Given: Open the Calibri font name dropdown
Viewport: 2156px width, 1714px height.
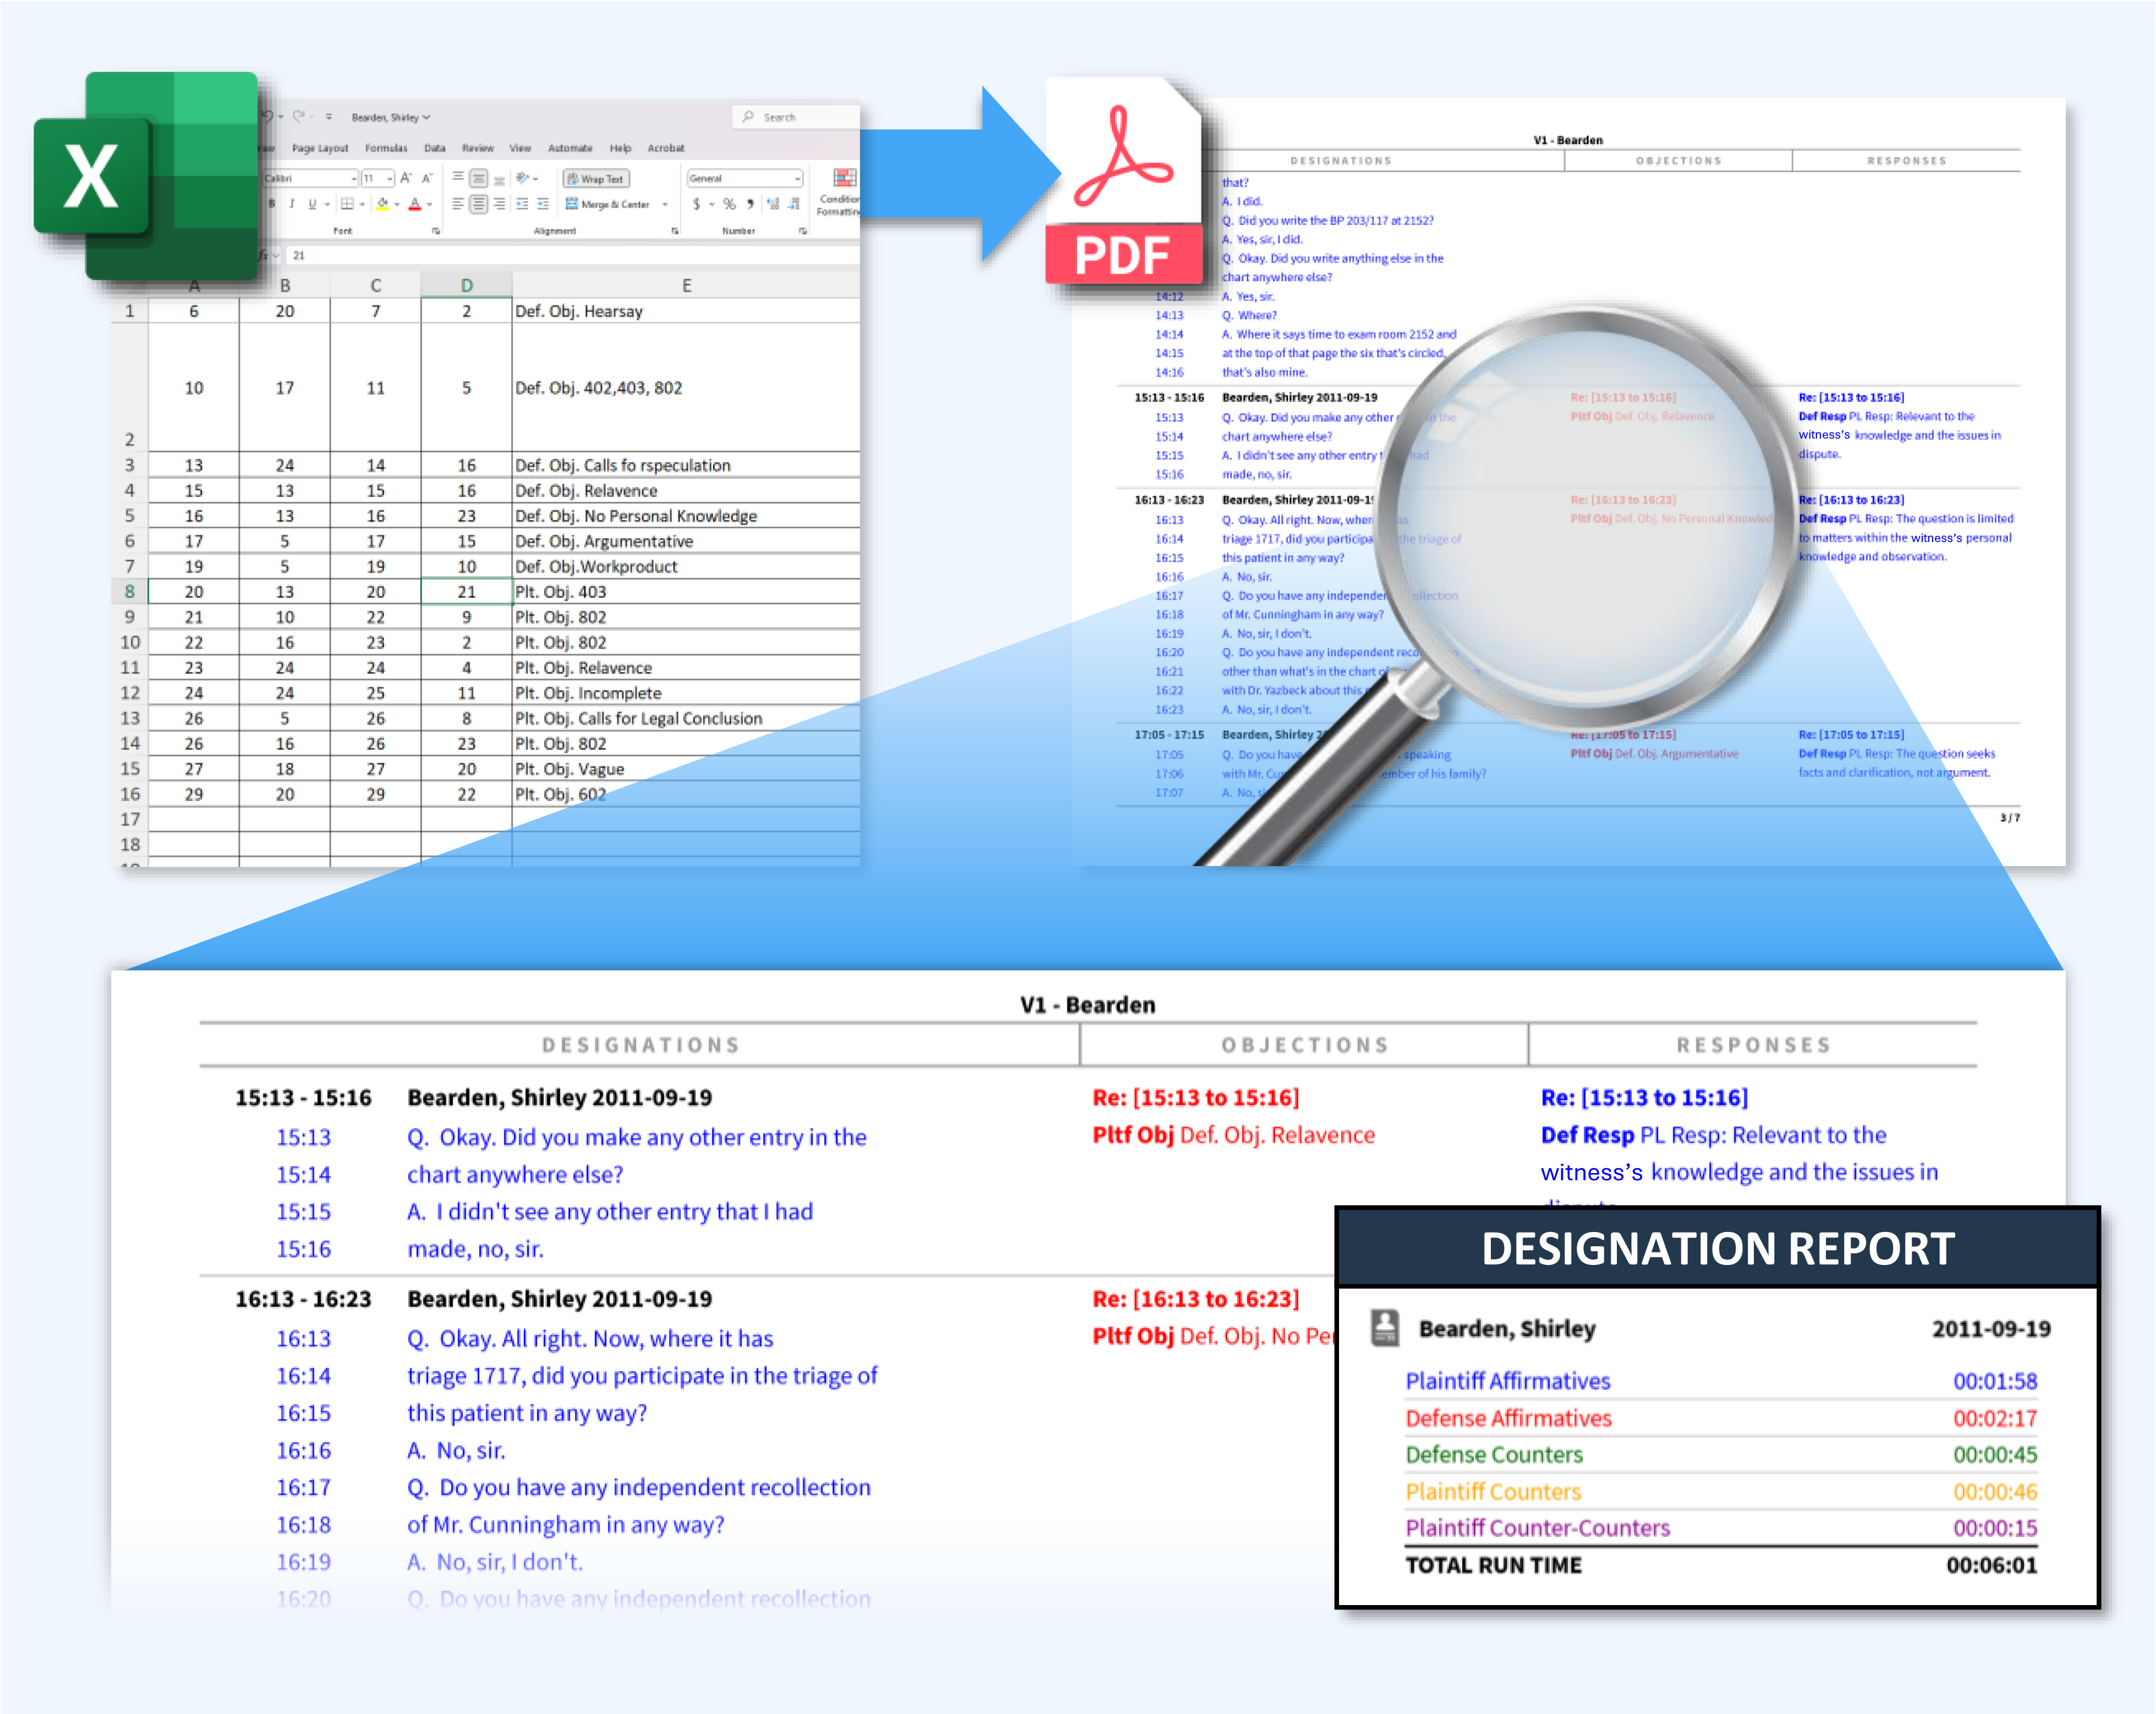Looking at the screenshot, I should coord(354,179).
